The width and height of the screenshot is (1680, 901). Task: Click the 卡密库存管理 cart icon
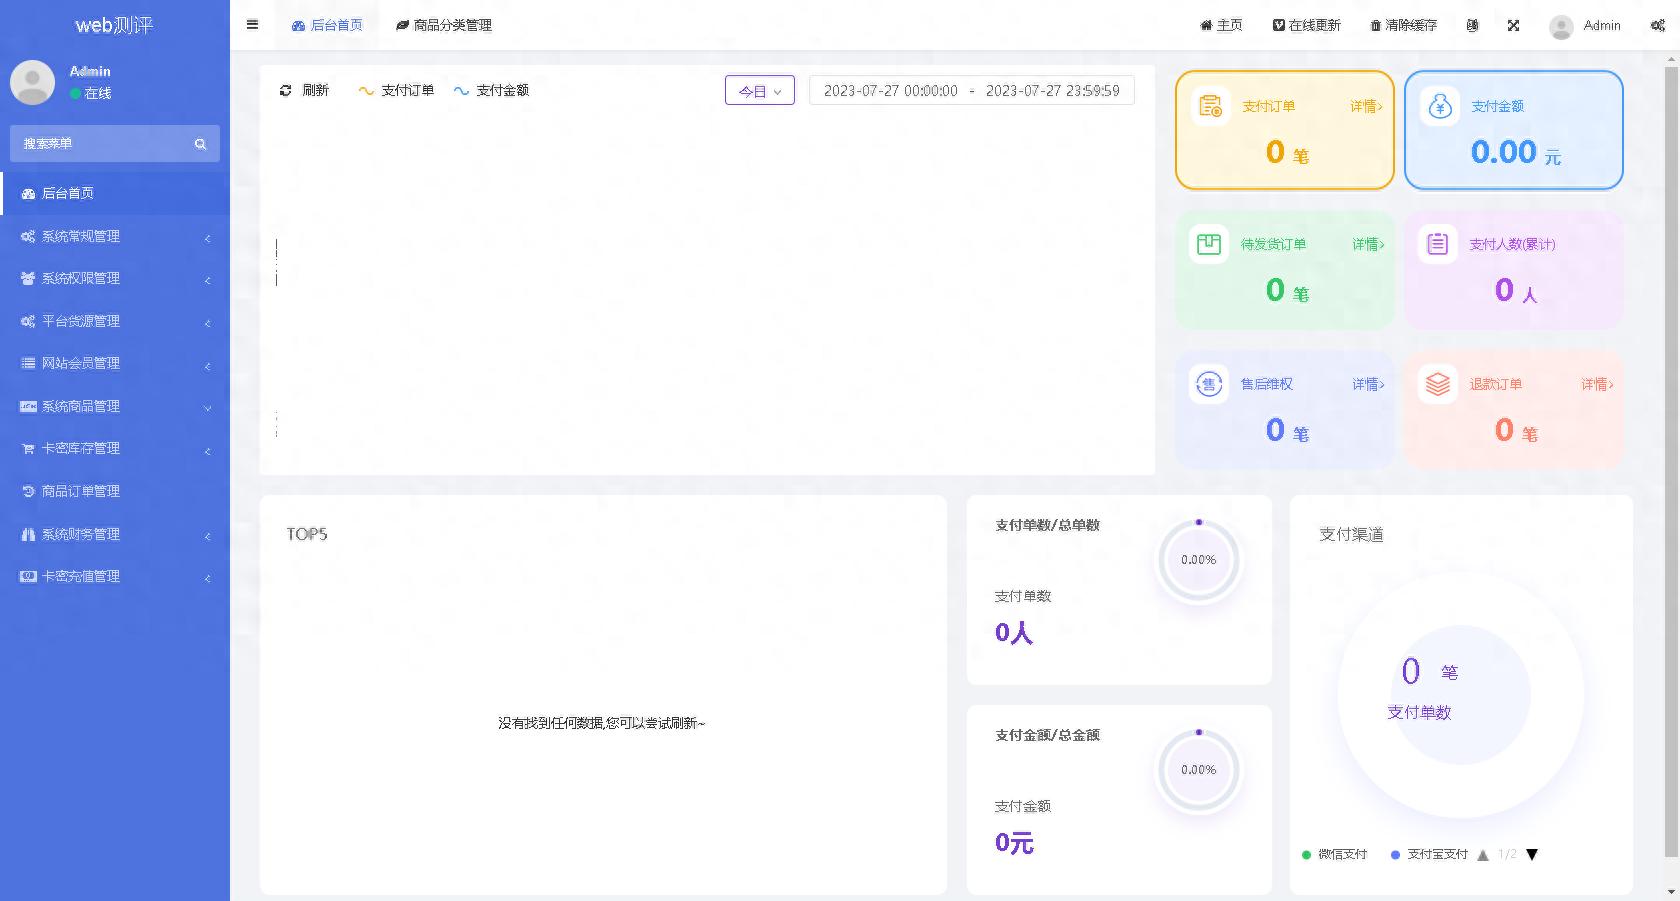tap(28, 448)
